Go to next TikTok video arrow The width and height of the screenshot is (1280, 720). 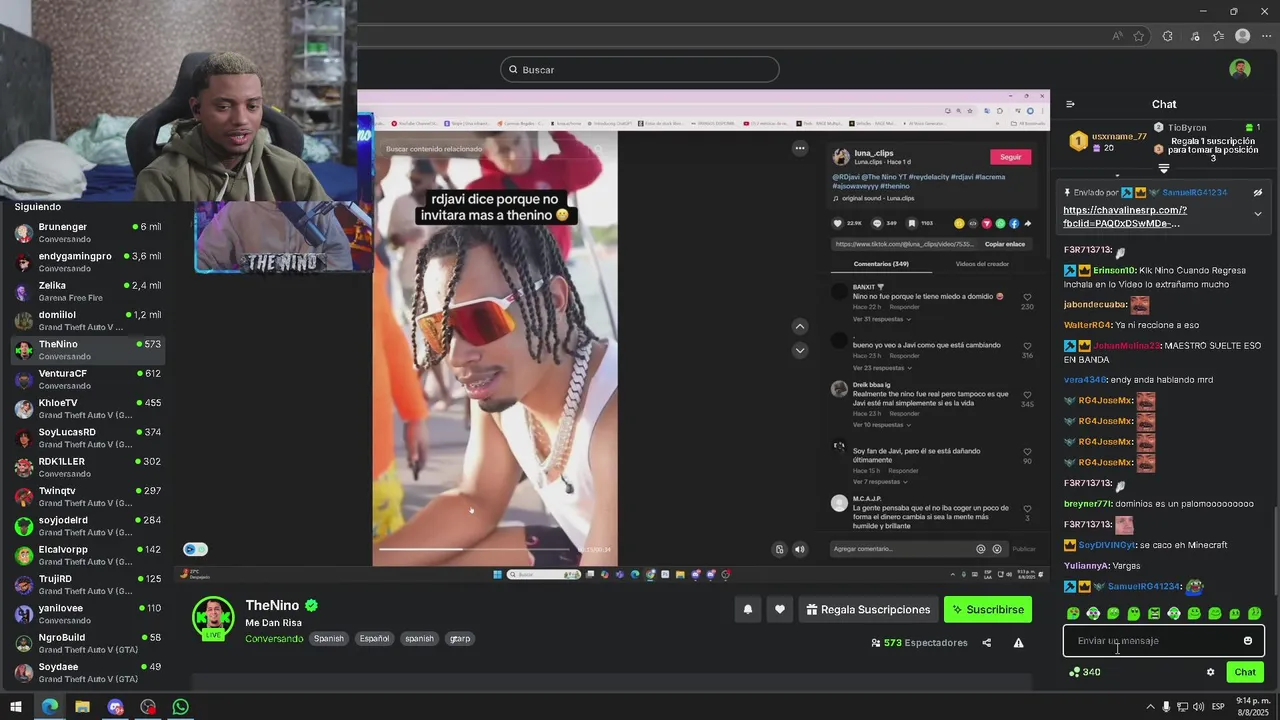coord(799,350)
